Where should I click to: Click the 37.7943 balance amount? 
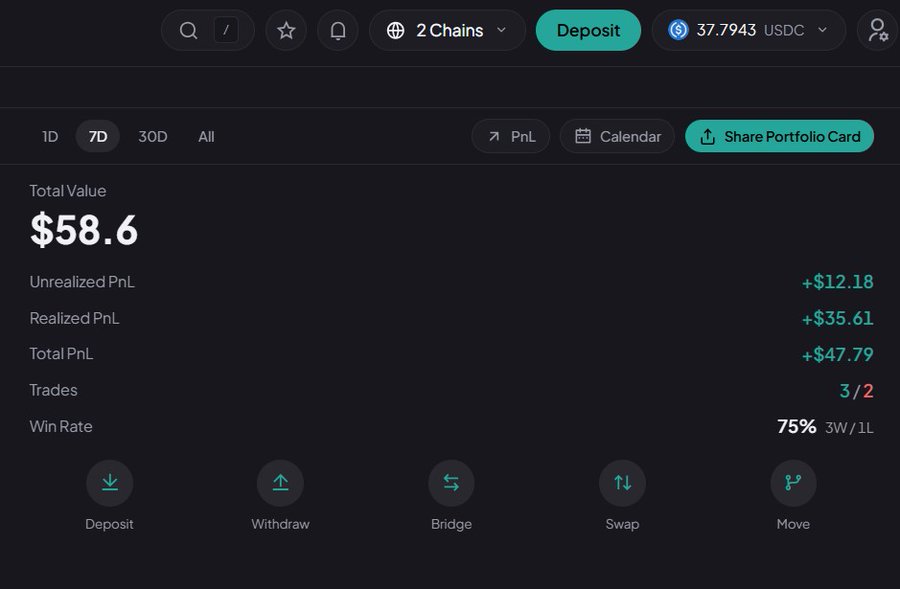(726, 30)
